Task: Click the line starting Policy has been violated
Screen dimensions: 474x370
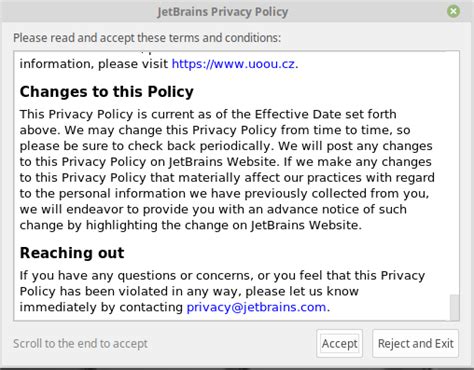Action: click(x=189, y=291)
